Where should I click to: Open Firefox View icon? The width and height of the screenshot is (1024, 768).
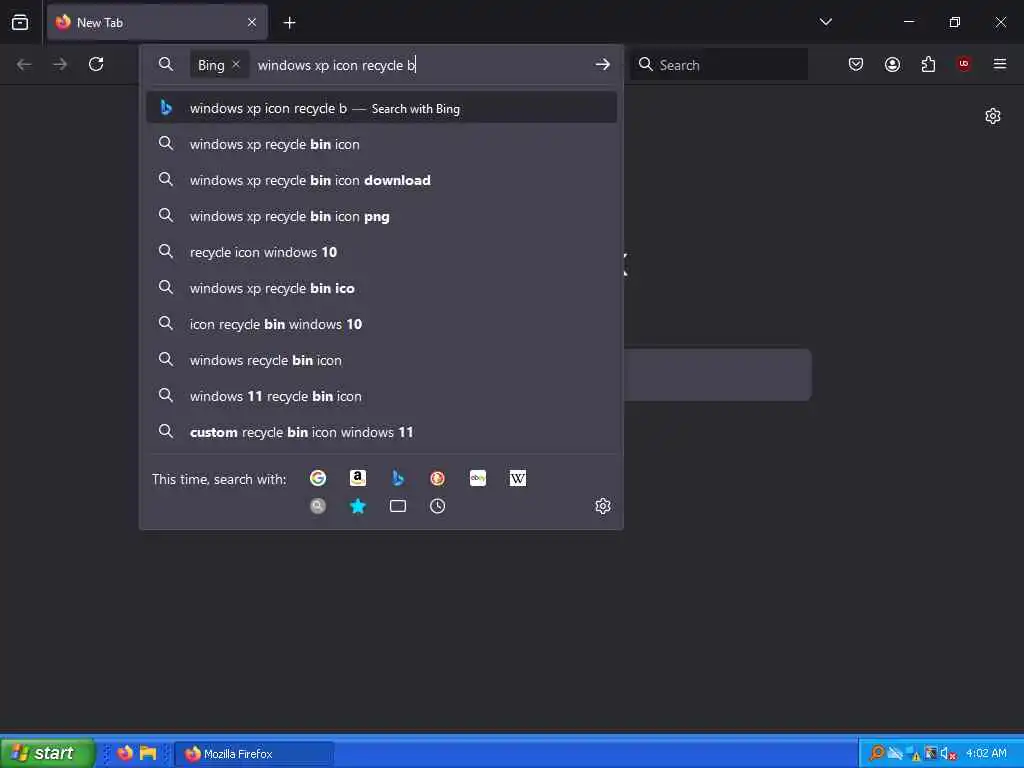click(20, 22)
